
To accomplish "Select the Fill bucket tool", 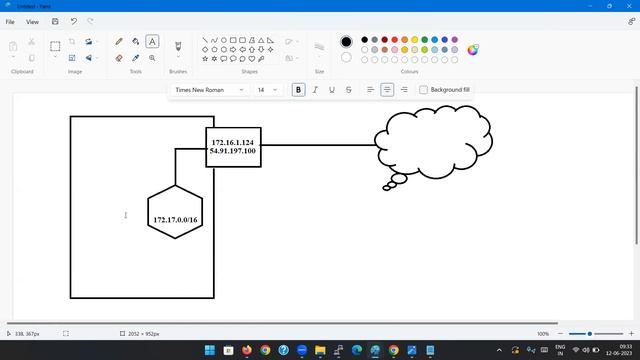I will pos(136,41).
